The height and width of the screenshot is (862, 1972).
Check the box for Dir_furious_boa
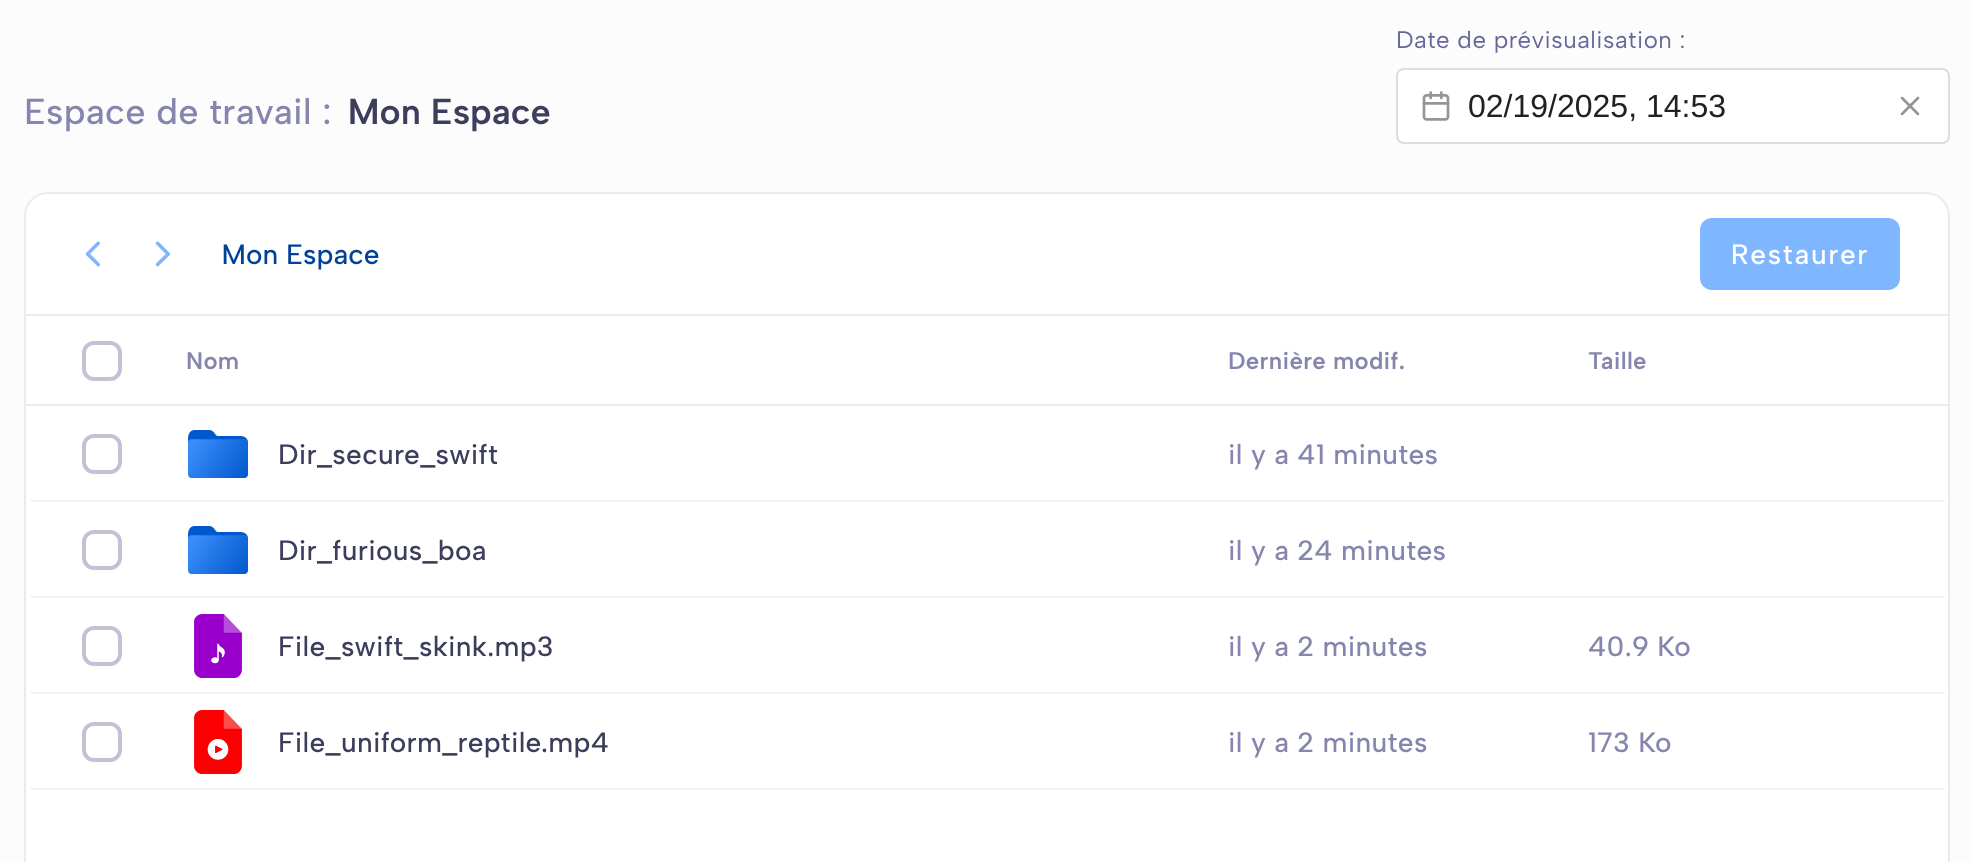(102, 550)
